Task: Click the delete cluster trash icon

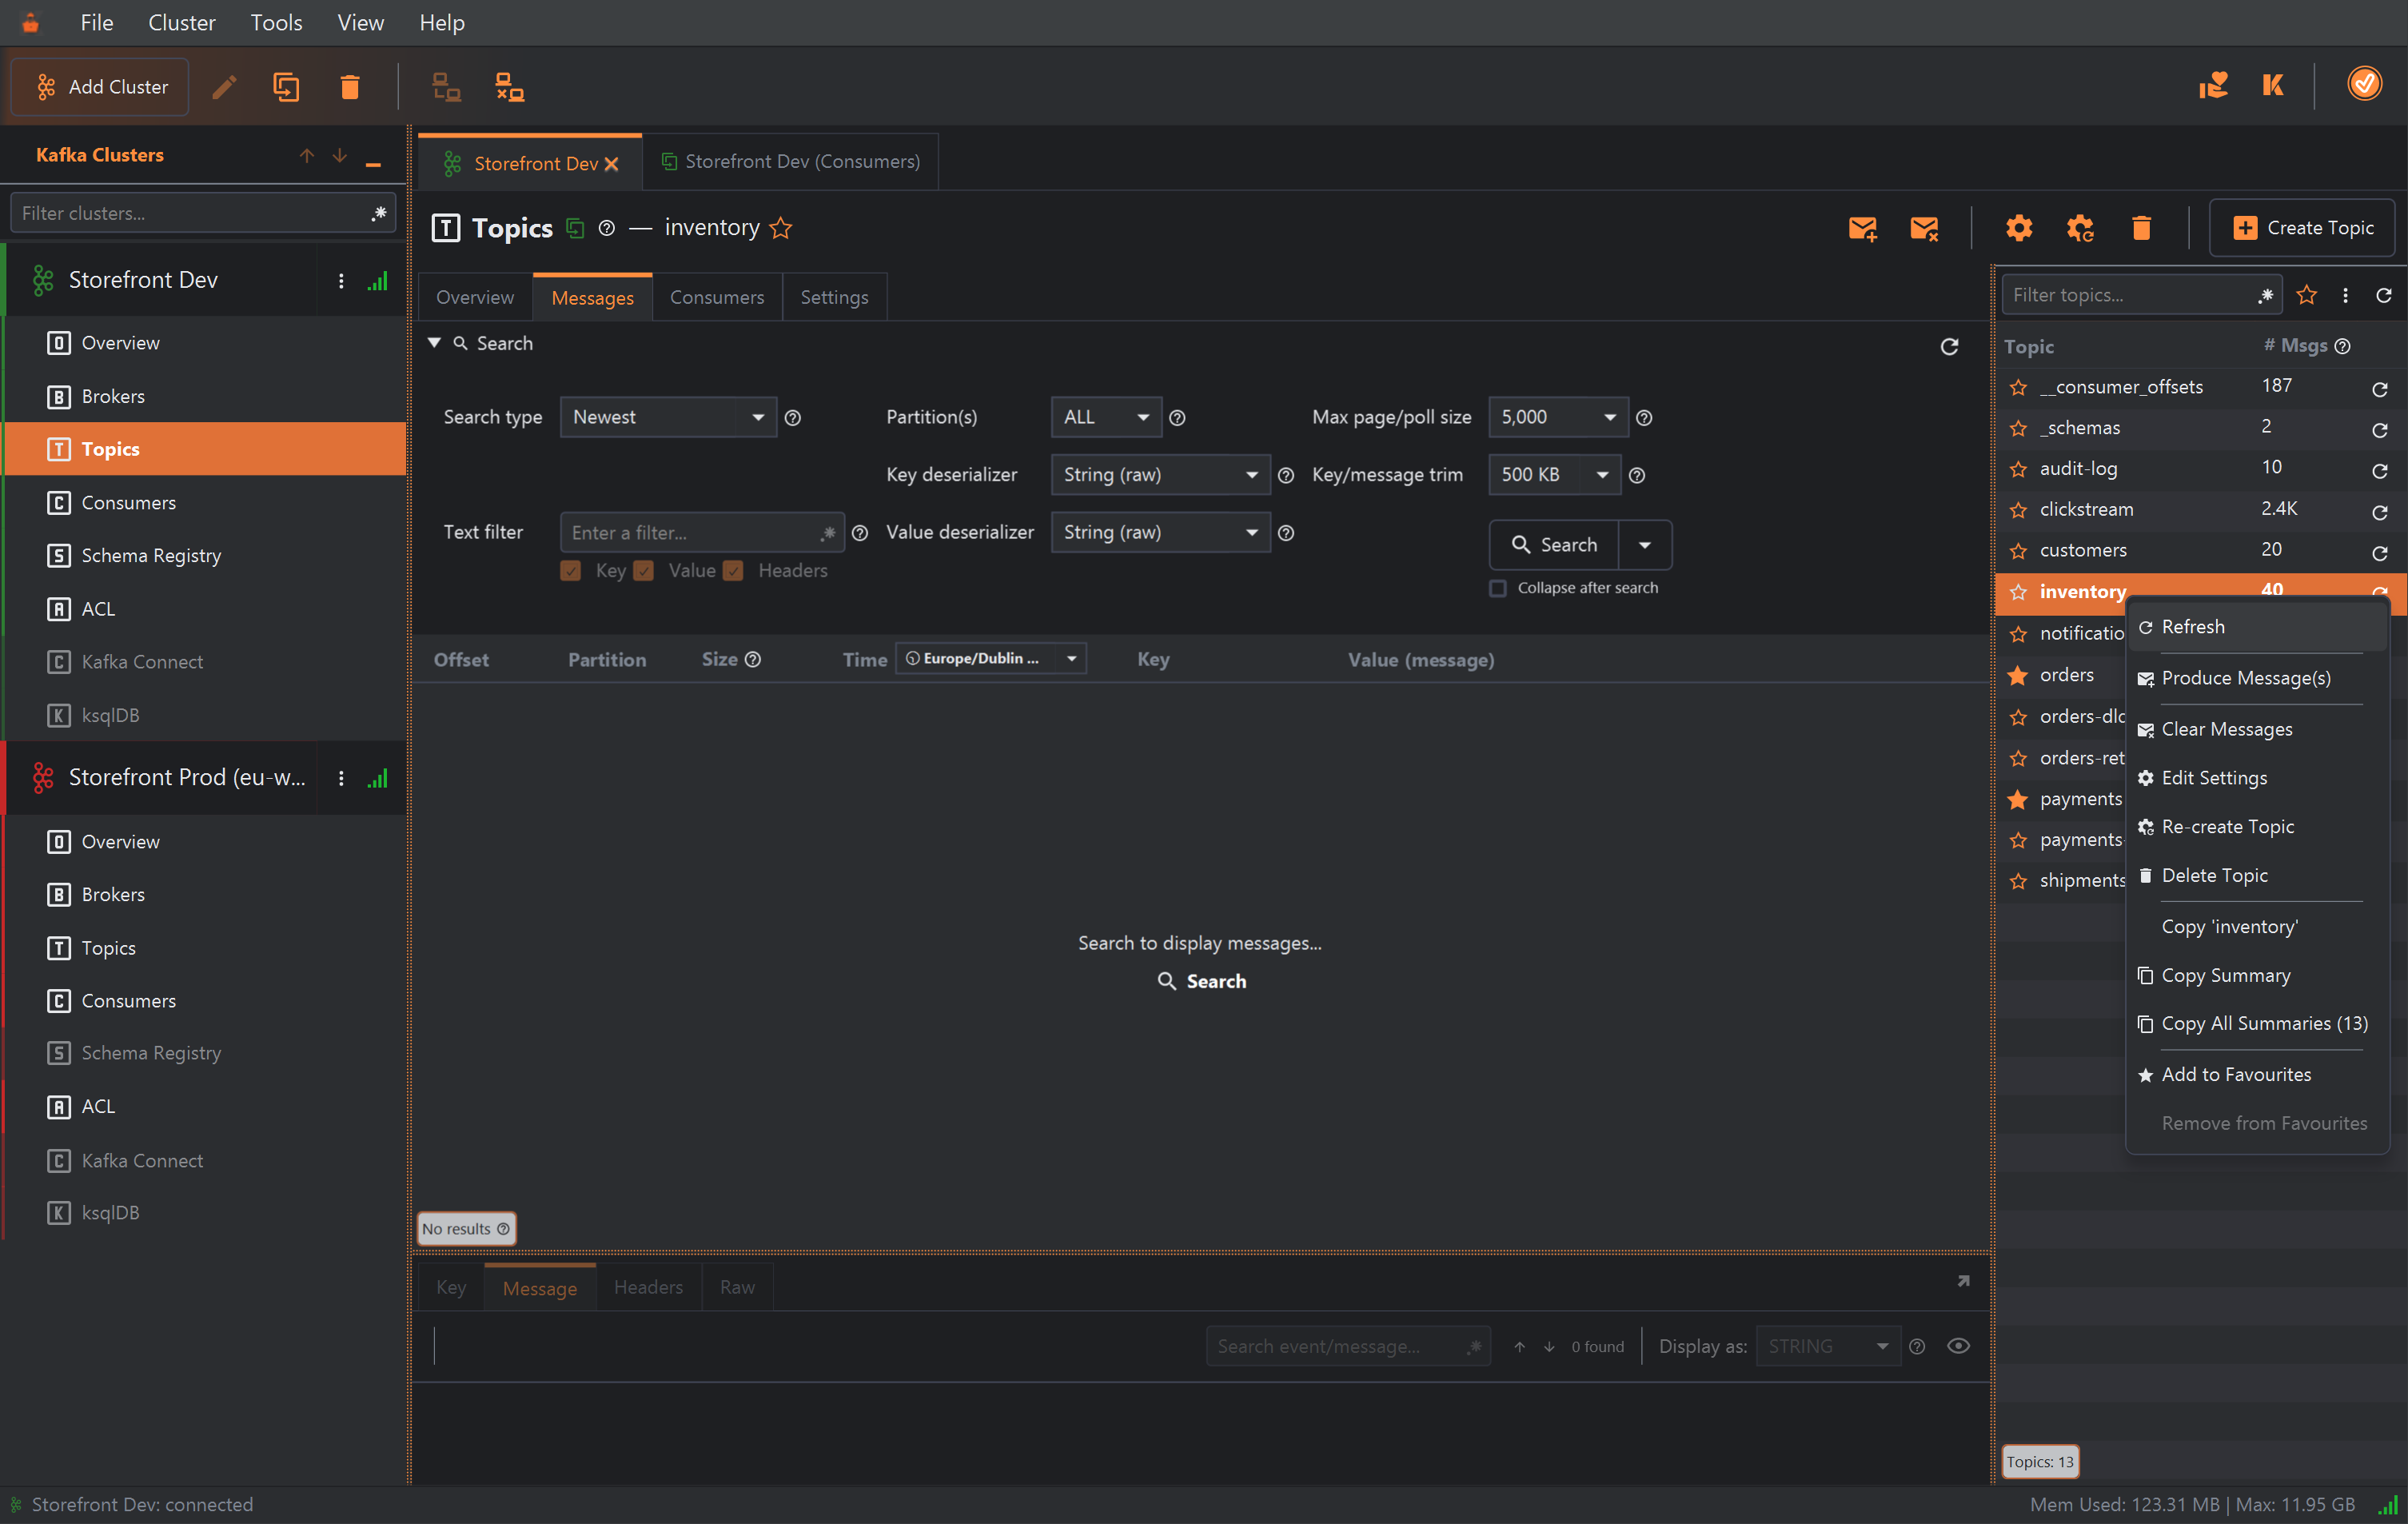Action: pos(349,87)
